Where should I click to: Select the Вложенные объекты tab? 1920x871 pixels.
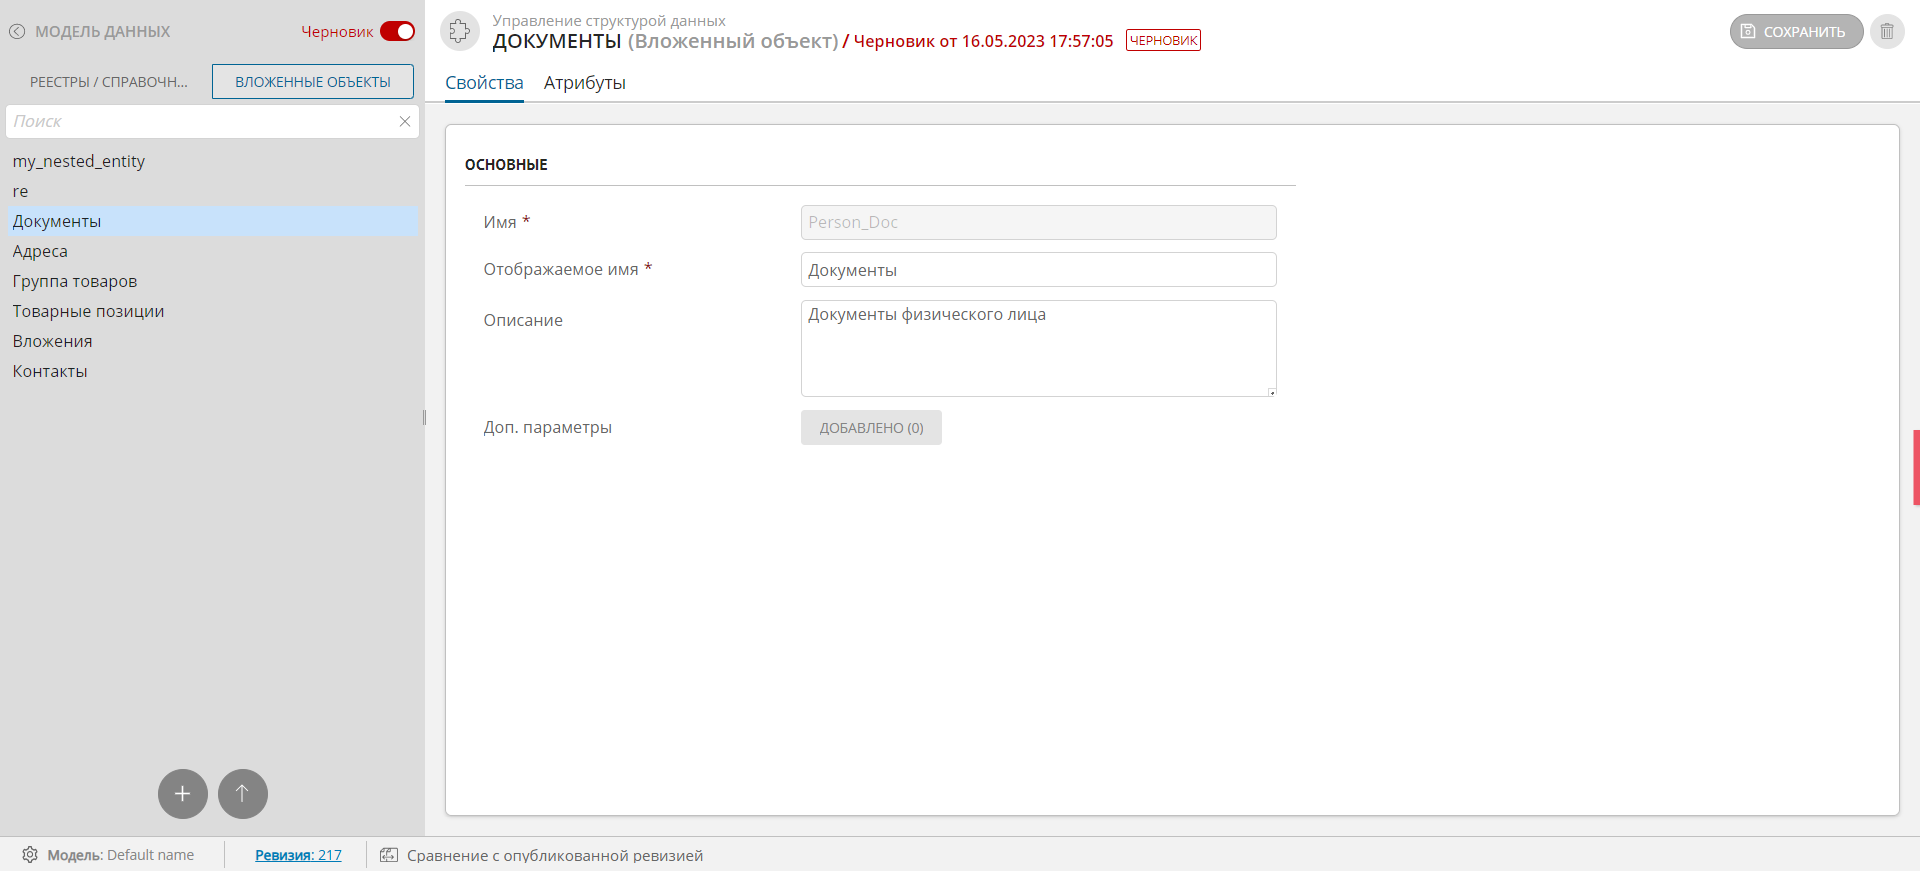click(x=313, y=82)
